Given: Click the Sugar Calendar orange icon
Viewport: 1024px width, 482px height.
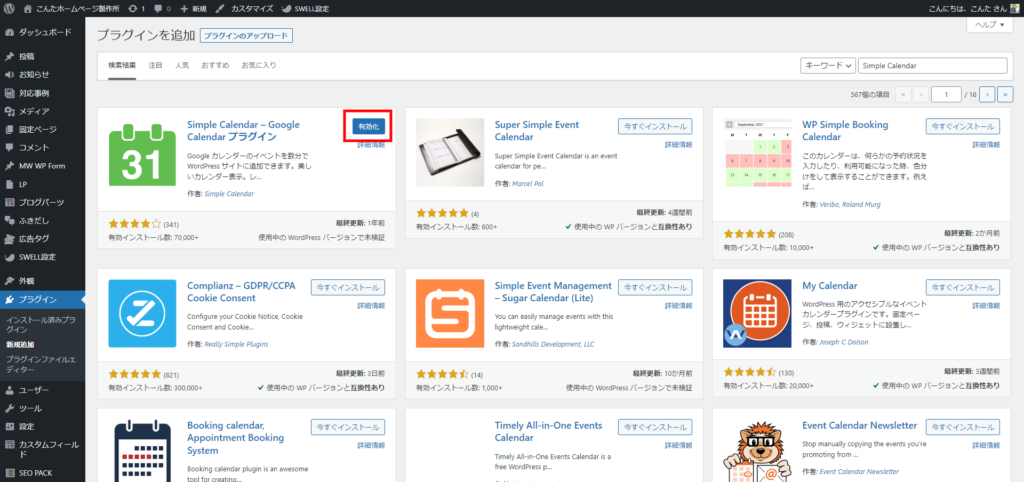Looking at the screenshot, I should 450,313.
